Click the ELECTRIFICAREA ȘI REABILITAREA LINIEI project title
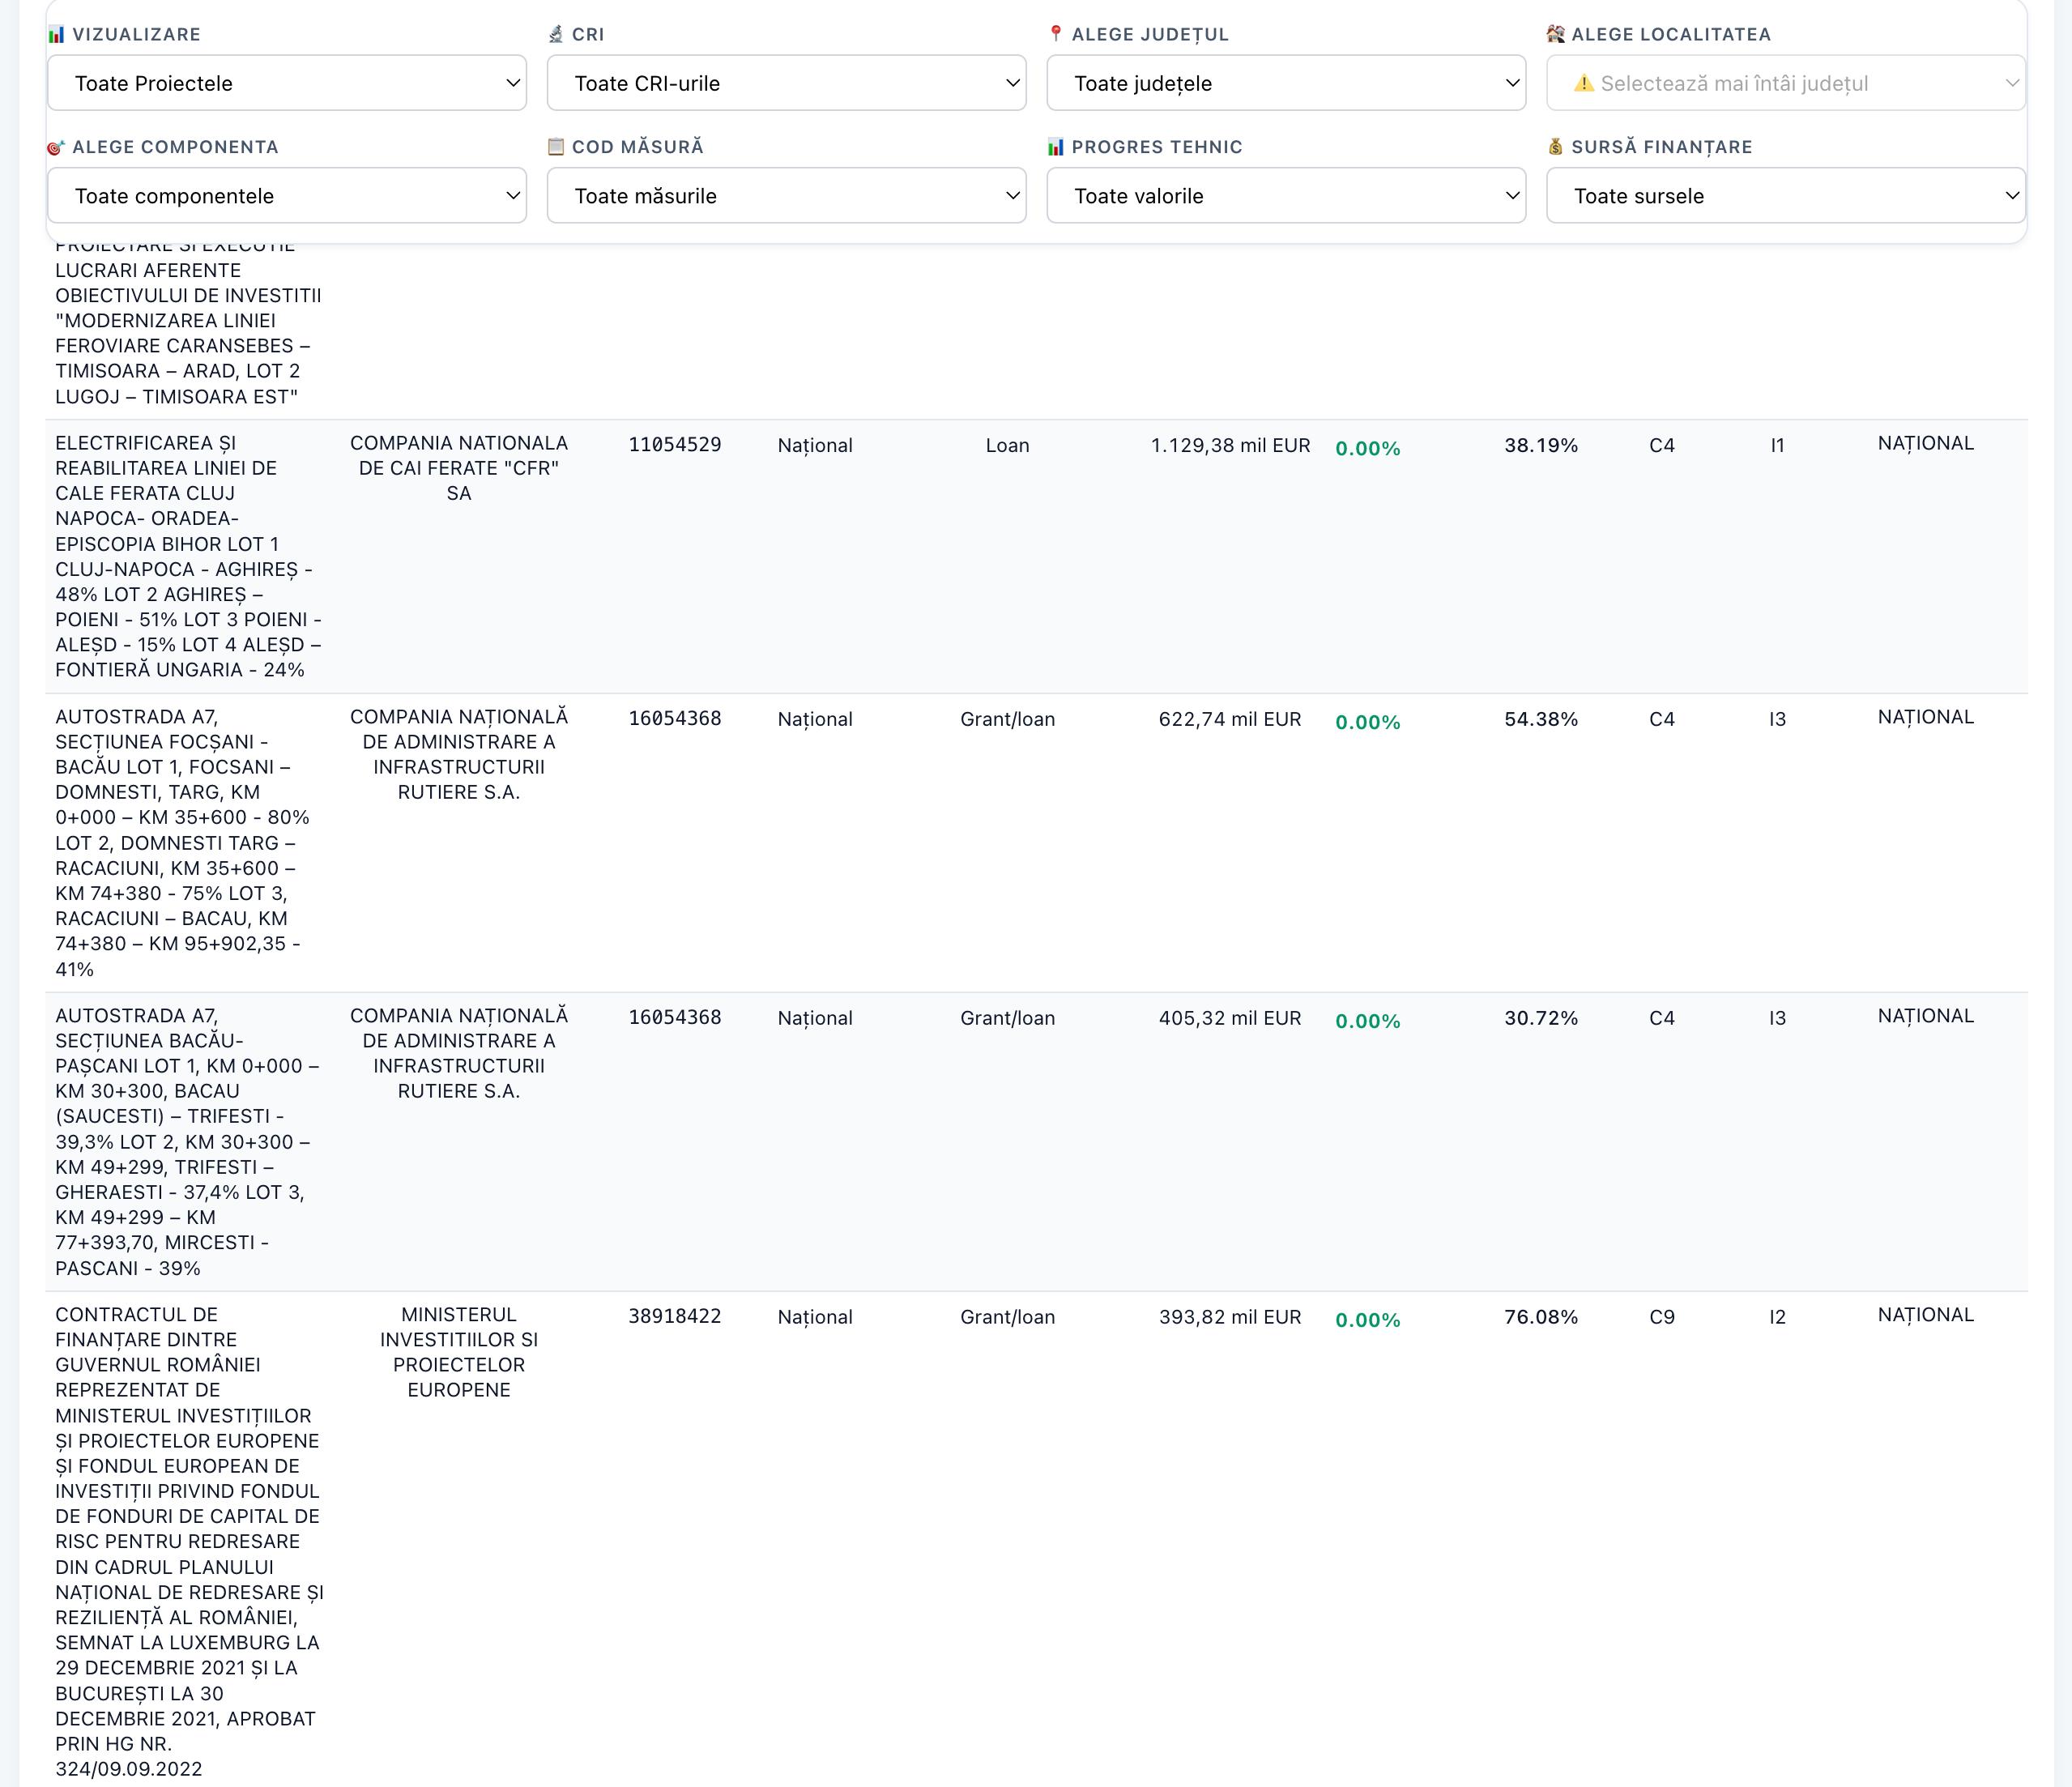Image resolution: width=2072 pixels, height=1787 pixels. [188, 556]
